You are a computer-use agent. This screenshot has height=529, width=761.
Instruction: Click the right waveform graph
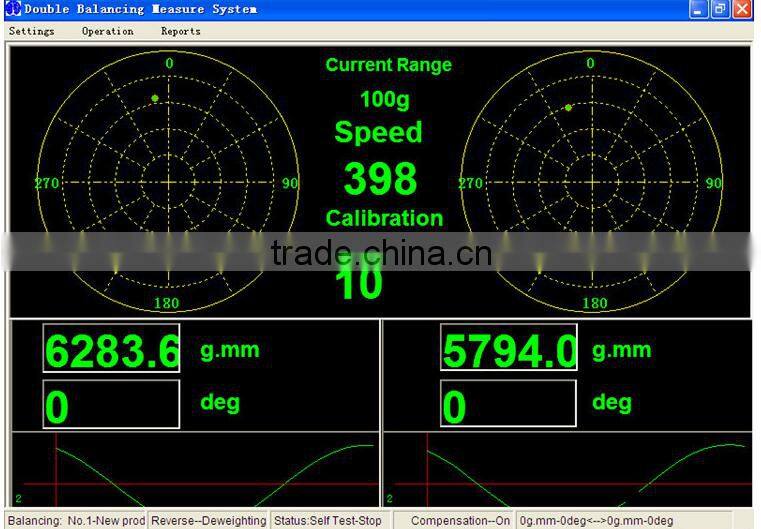(x=567, y=469)
